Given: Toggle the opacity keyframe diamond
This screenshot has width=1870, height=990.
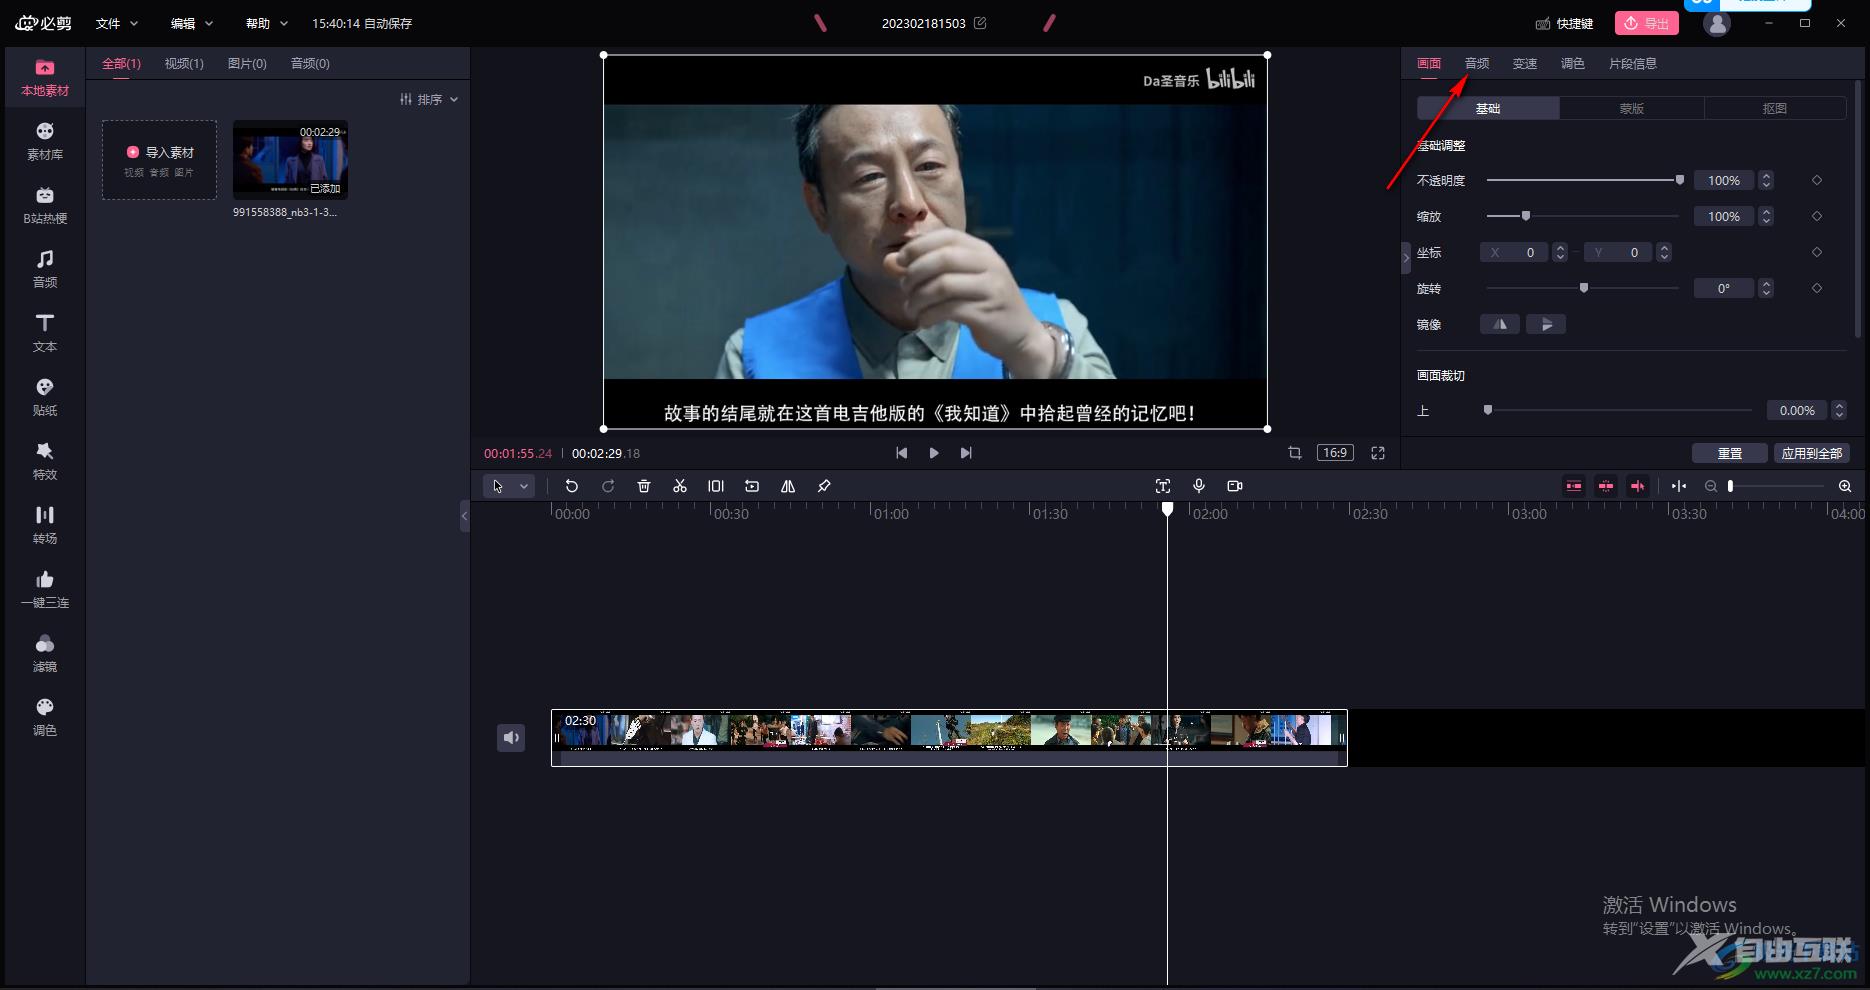Looking at the screenshot, I should (x=1817, y=180).
